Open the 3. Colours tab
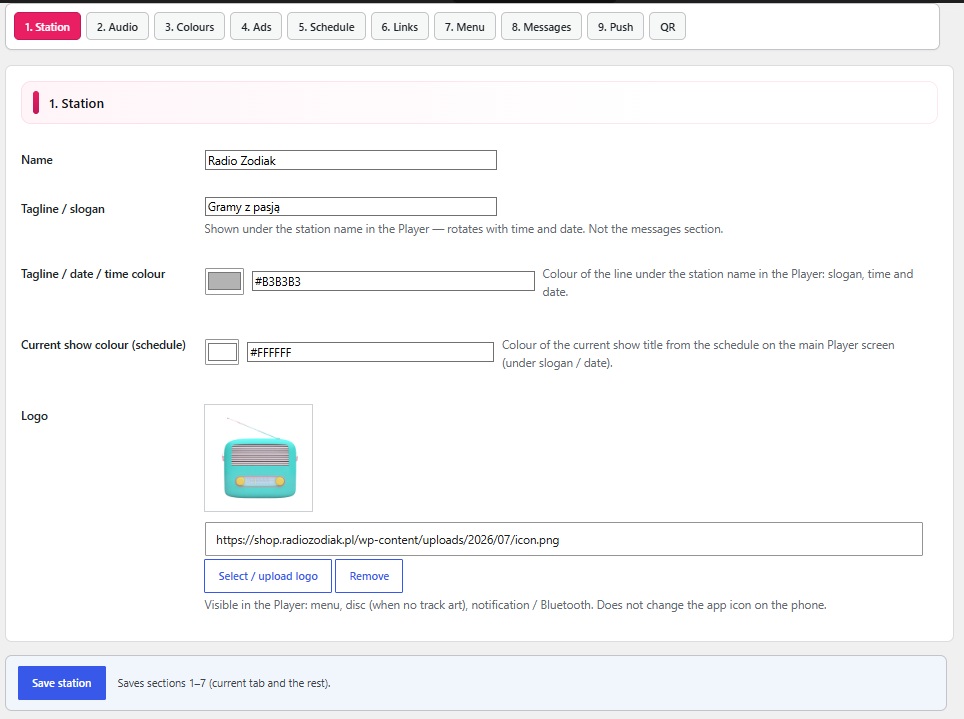The image size is (964, 719). click(x=189, y=27)
